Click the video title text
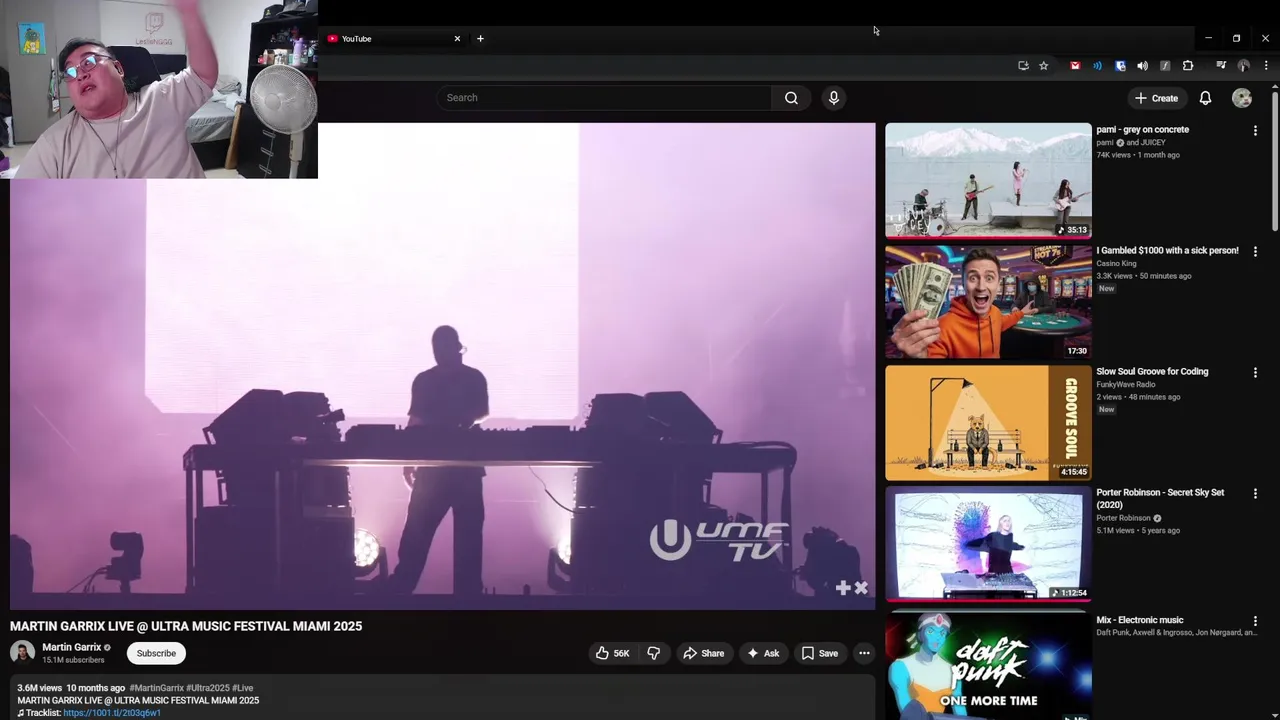This screenshot has width=1280, height=720. 186,626
